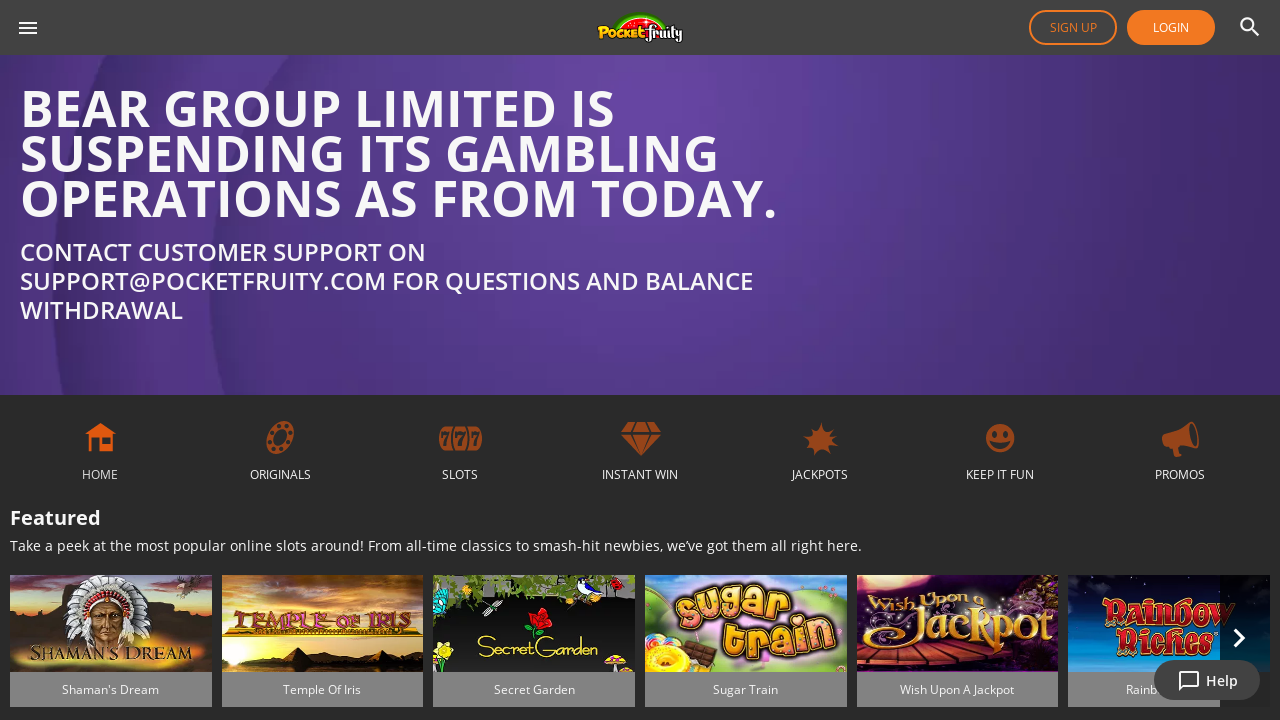Advance featured carousel with right chevron
Viewport: 1280px width, 720px height.
click(1239, 638)
